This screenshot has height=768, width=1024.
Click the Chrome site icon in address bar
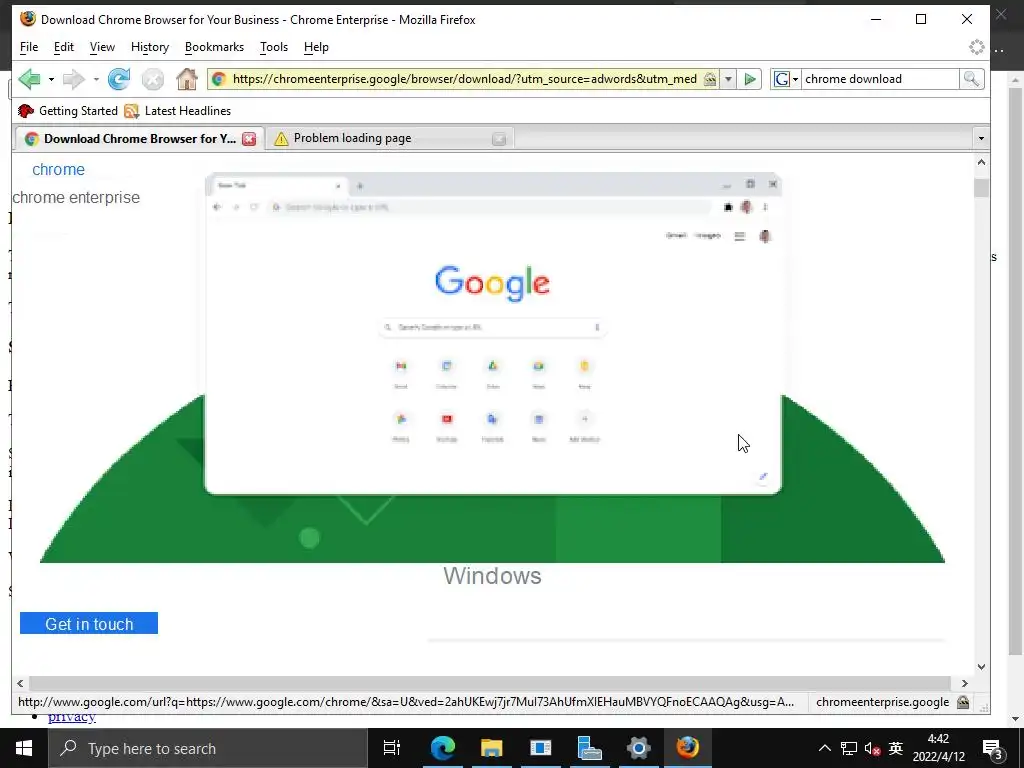[219, 79]
